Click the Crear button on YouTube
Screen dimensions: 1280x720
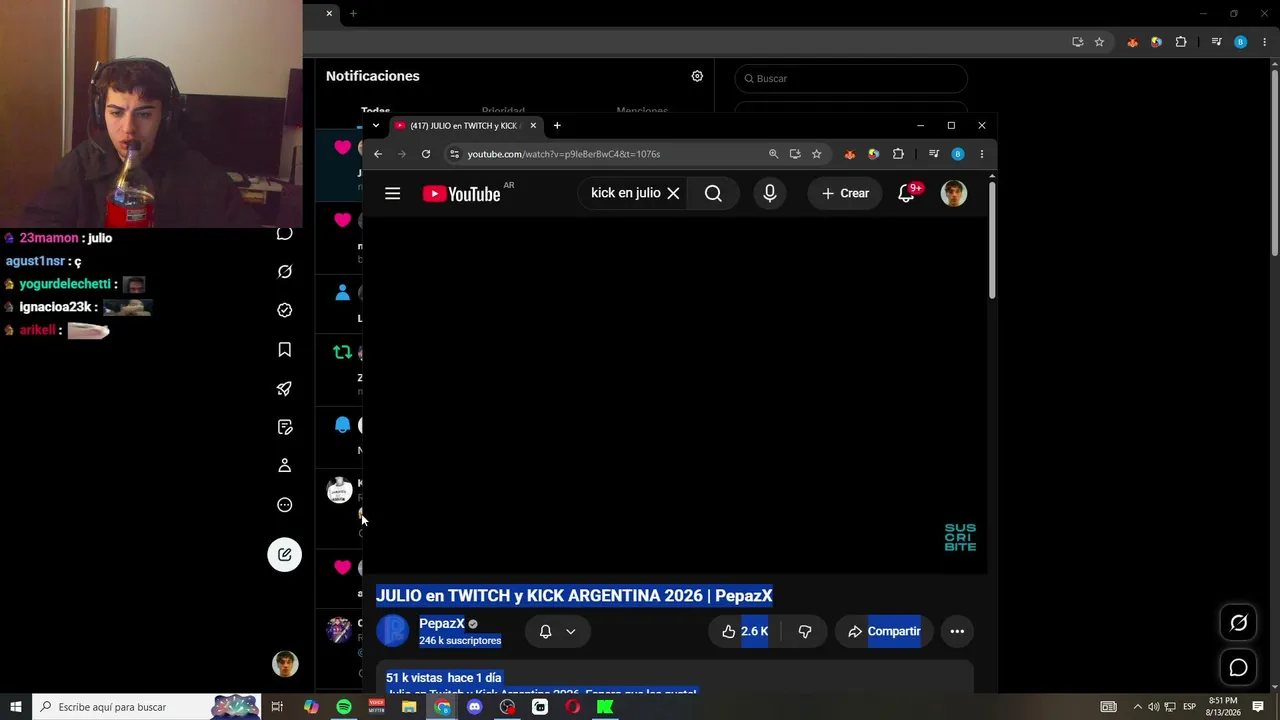tap(845, 194)
